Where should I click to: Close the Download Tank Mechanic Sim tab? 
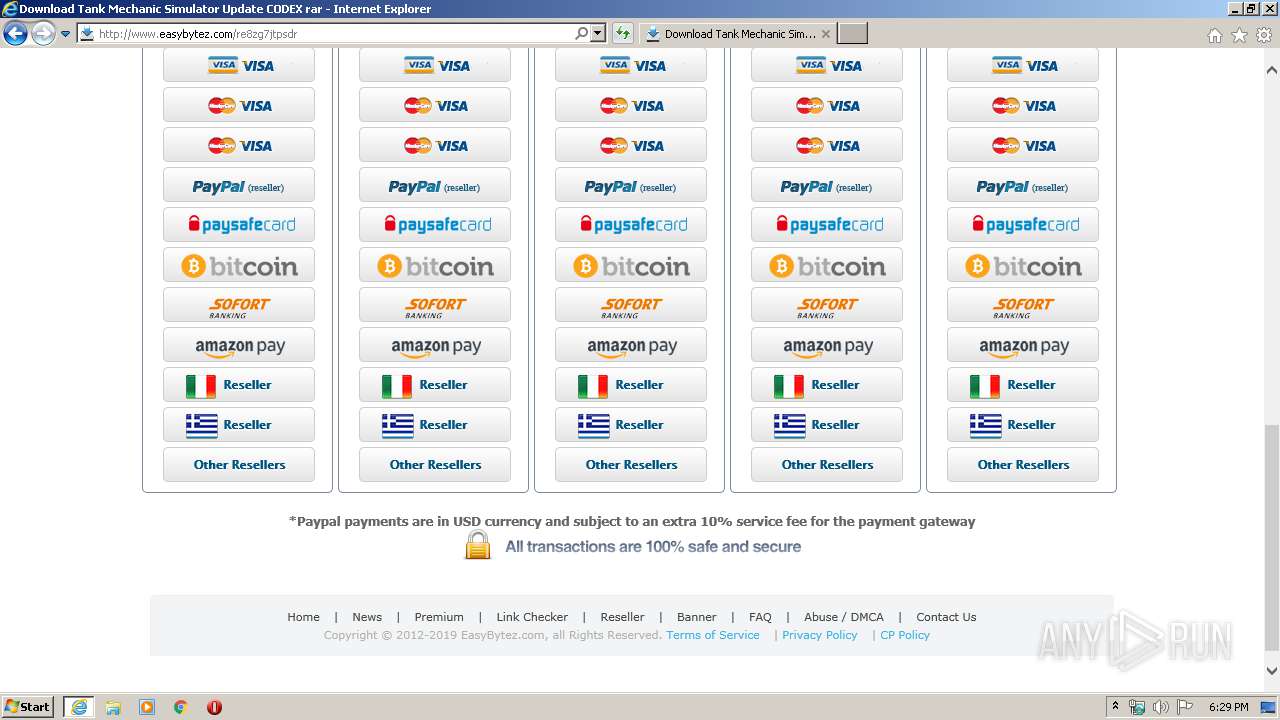[825, 34]
